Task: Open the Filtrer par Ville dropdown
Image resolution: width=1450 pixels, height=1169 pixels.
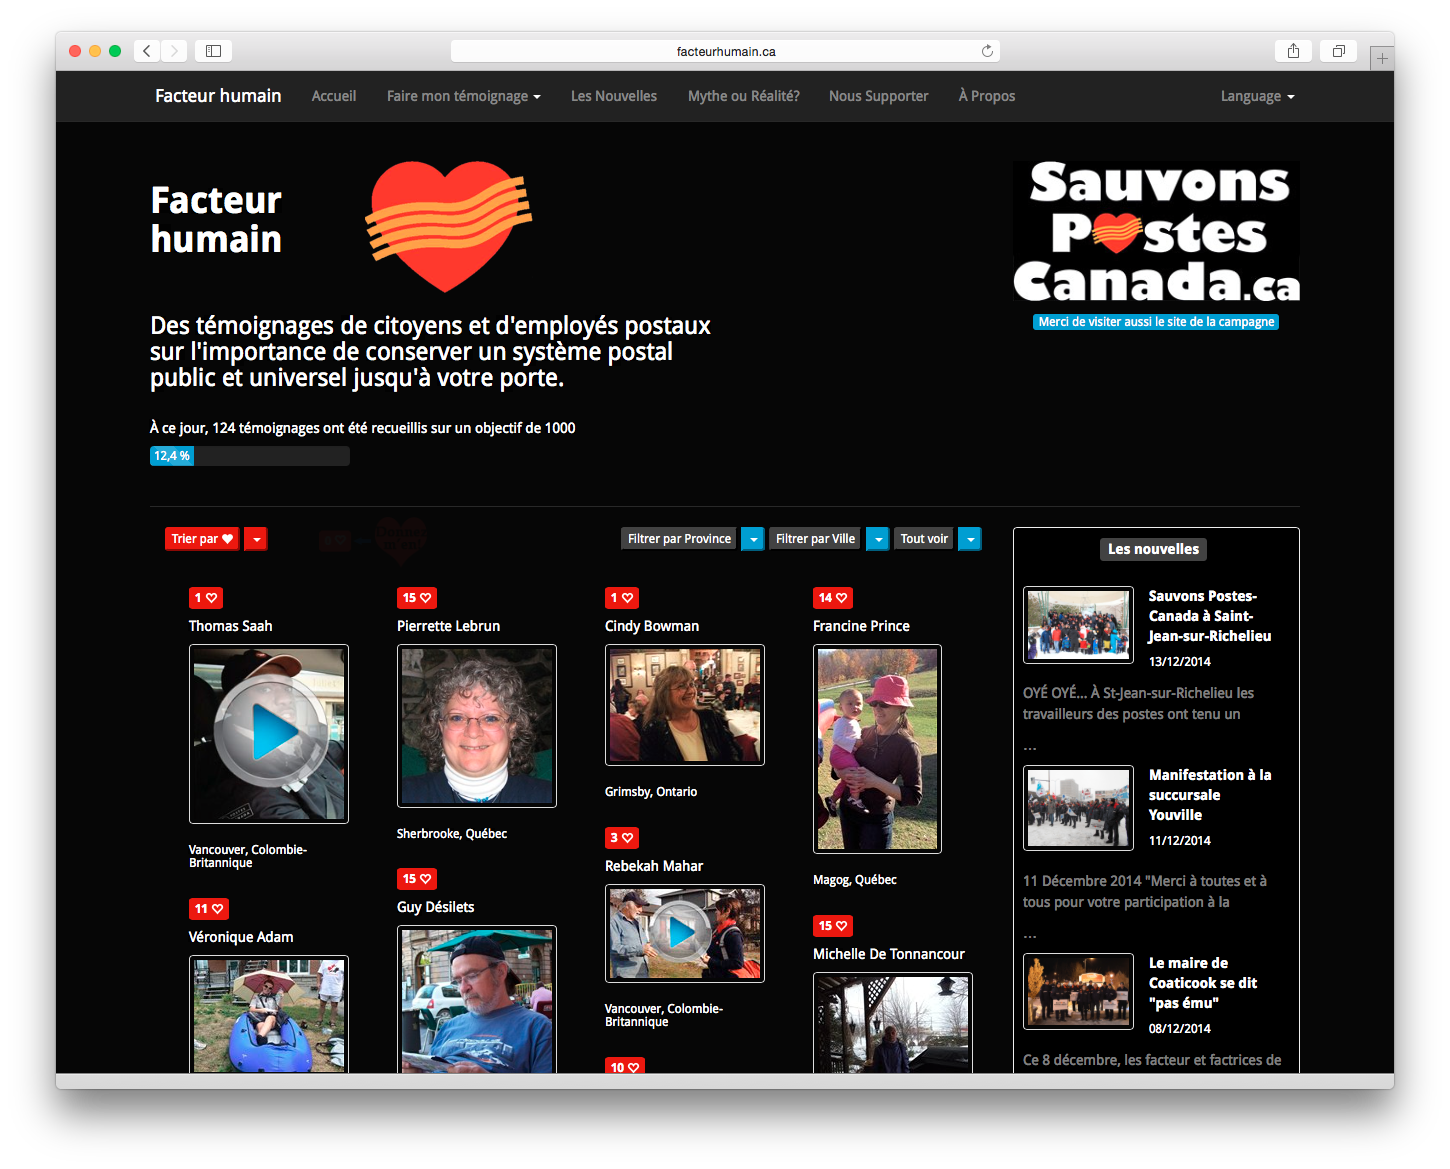Action: 877,539
